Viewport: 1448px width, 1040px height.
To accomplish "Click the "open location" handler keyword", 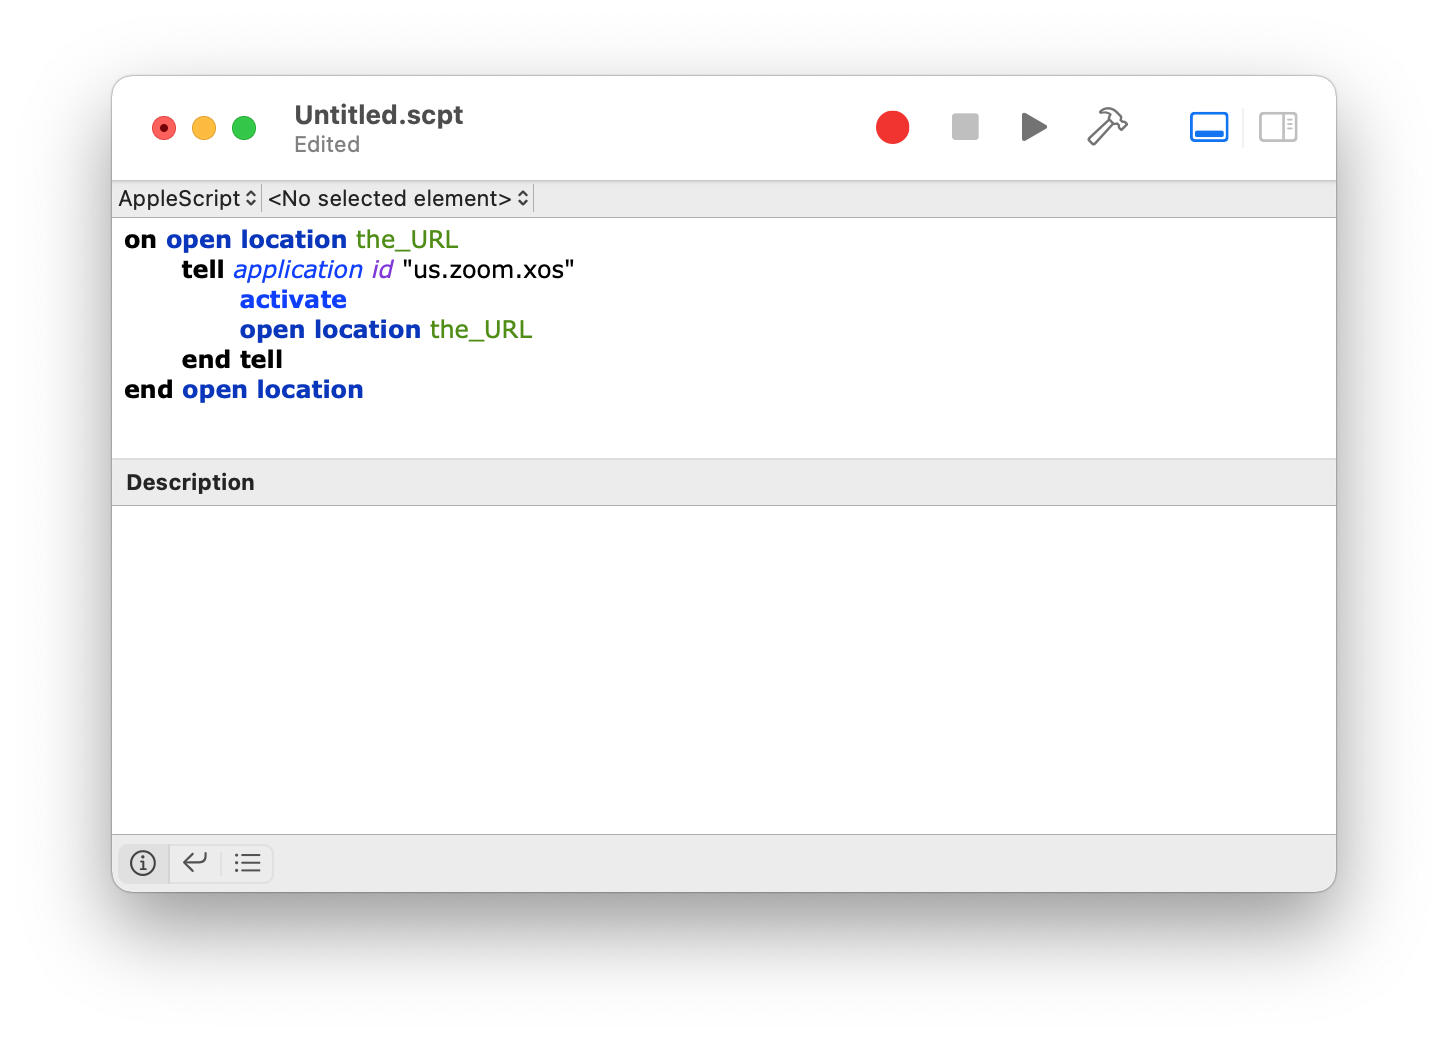I will coord(257,239).
